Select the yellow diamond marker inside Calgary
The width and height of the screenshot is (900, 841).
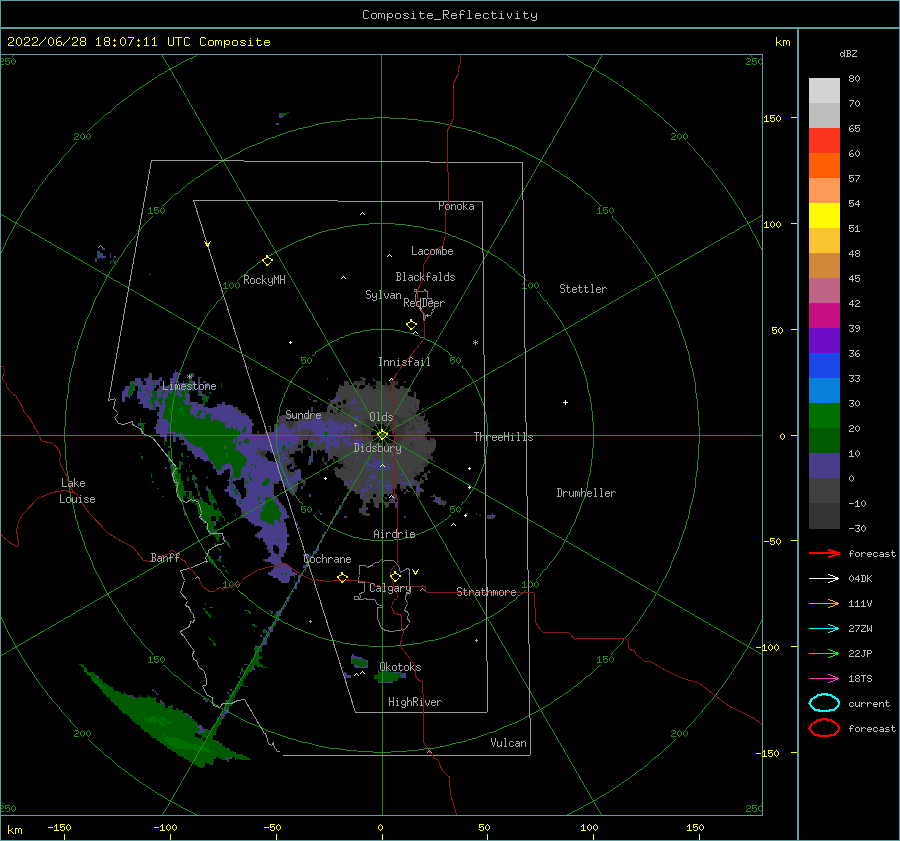(x=395, y=576)
